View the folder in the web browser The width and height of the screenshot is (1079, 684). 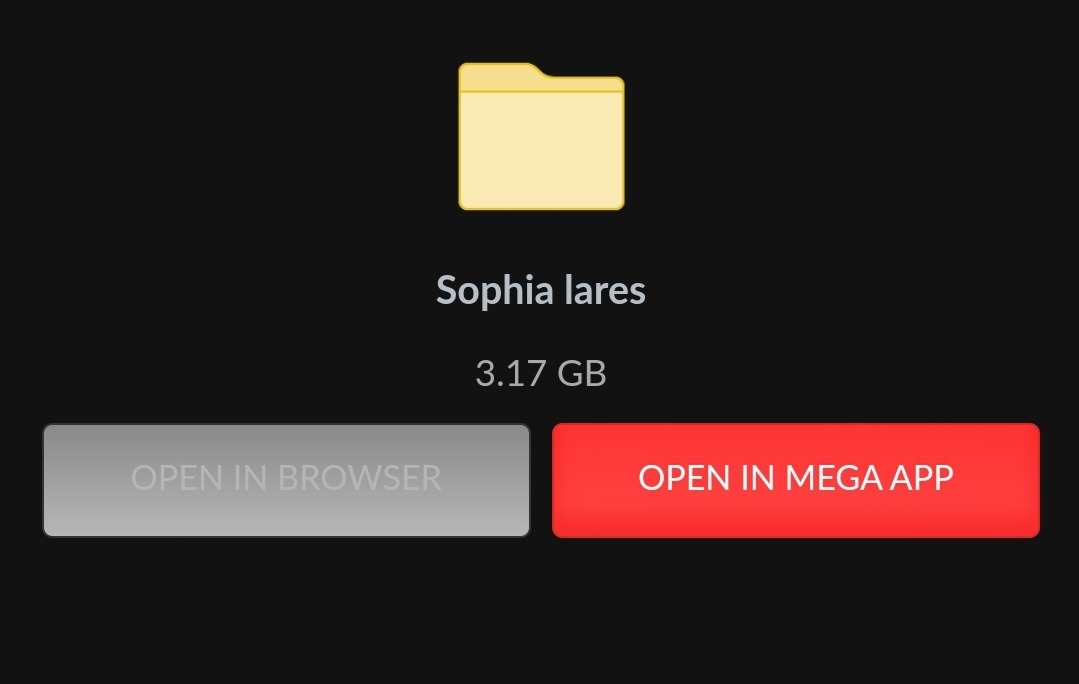(x=286, y=480)
